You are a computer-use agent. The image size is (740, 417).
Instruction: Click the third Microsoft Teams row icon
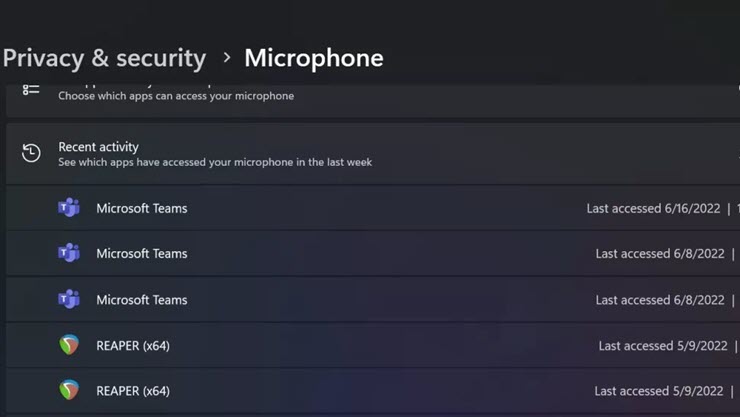pos(68,299)
